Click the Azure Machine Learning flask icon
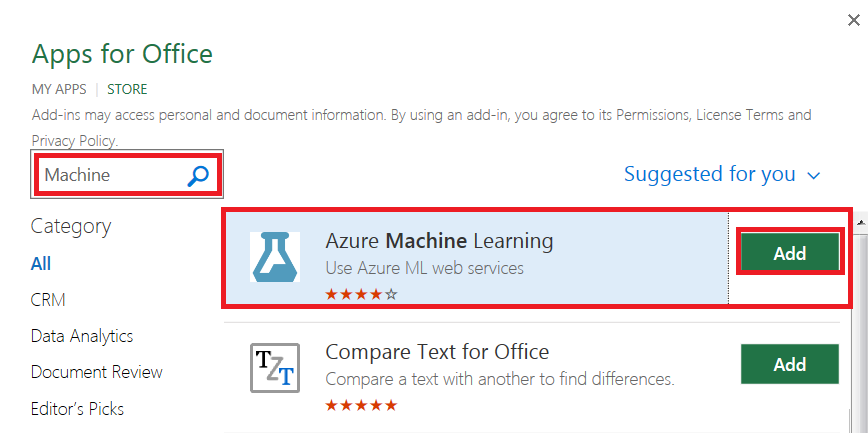This screenshot has height=433, width=868. [274, 255]
